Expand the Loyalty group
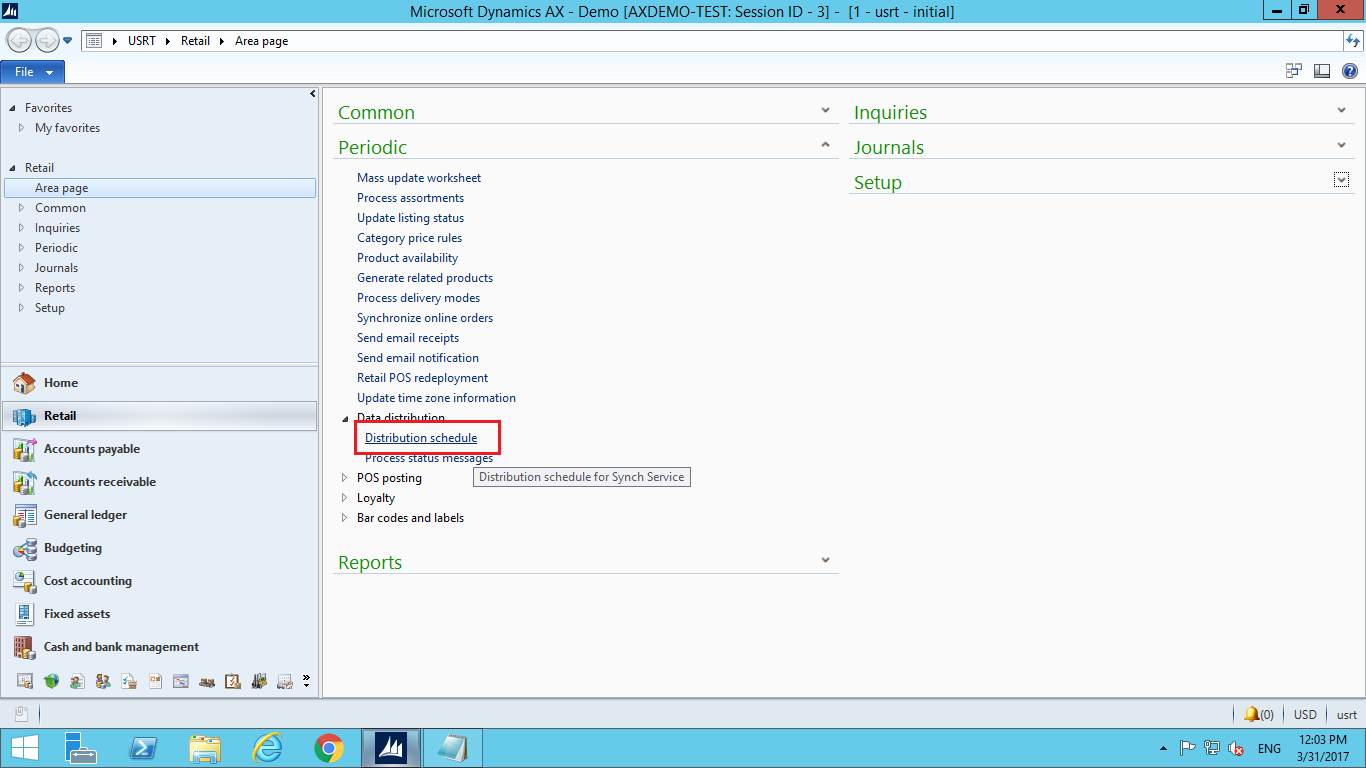Viewport: 1366px width, 768px height. pos(345,498)
